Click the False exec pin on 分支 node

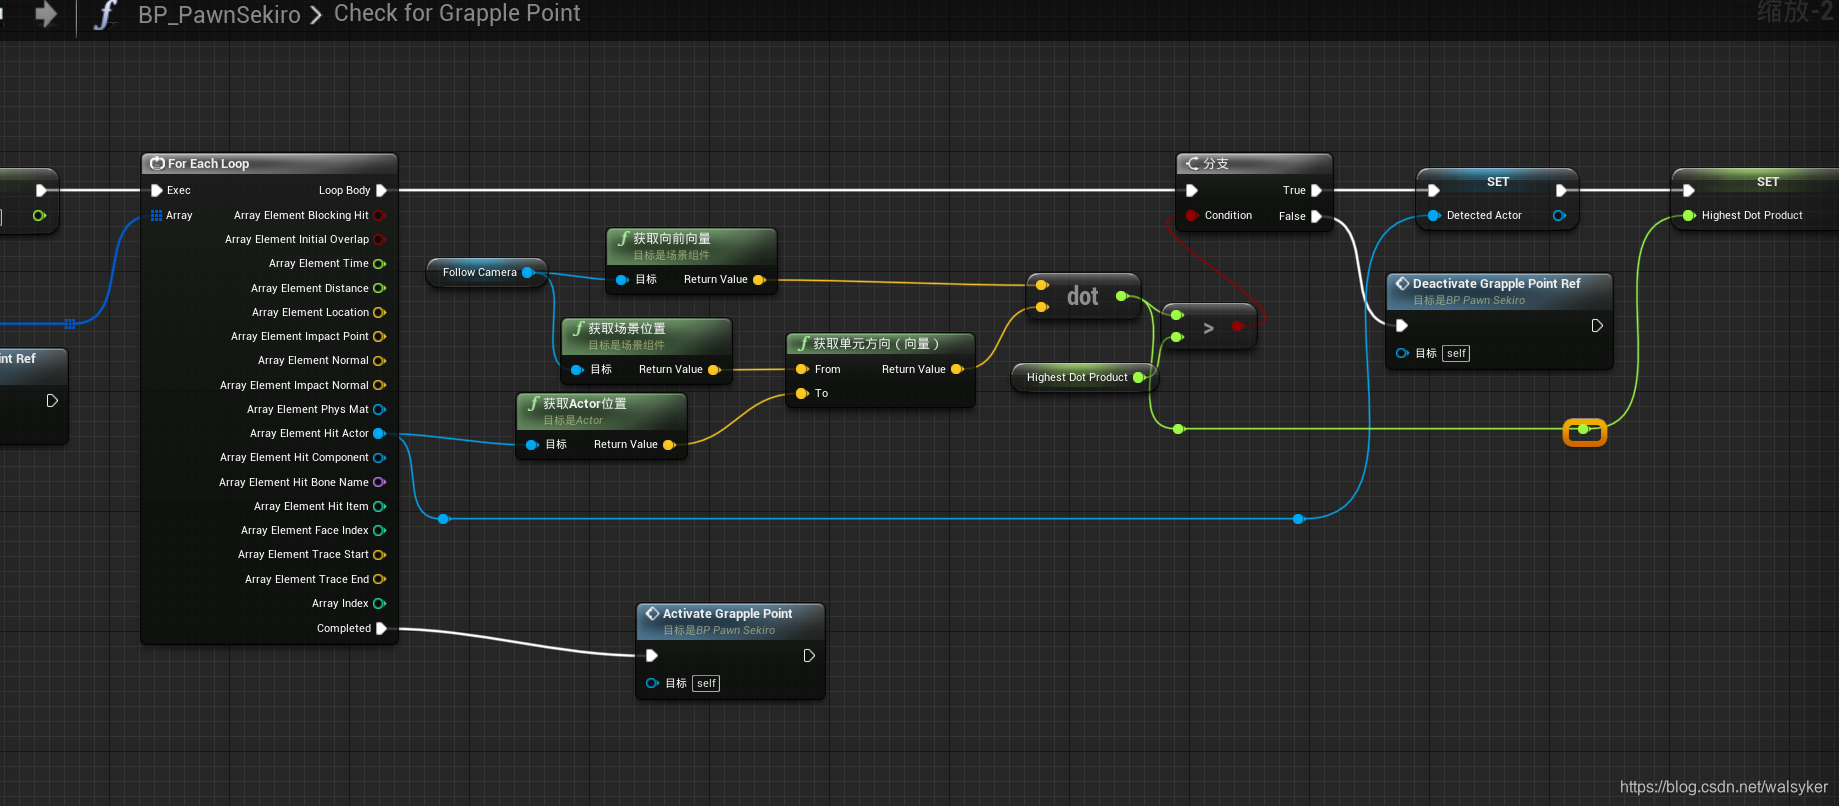pos(1317,216)
